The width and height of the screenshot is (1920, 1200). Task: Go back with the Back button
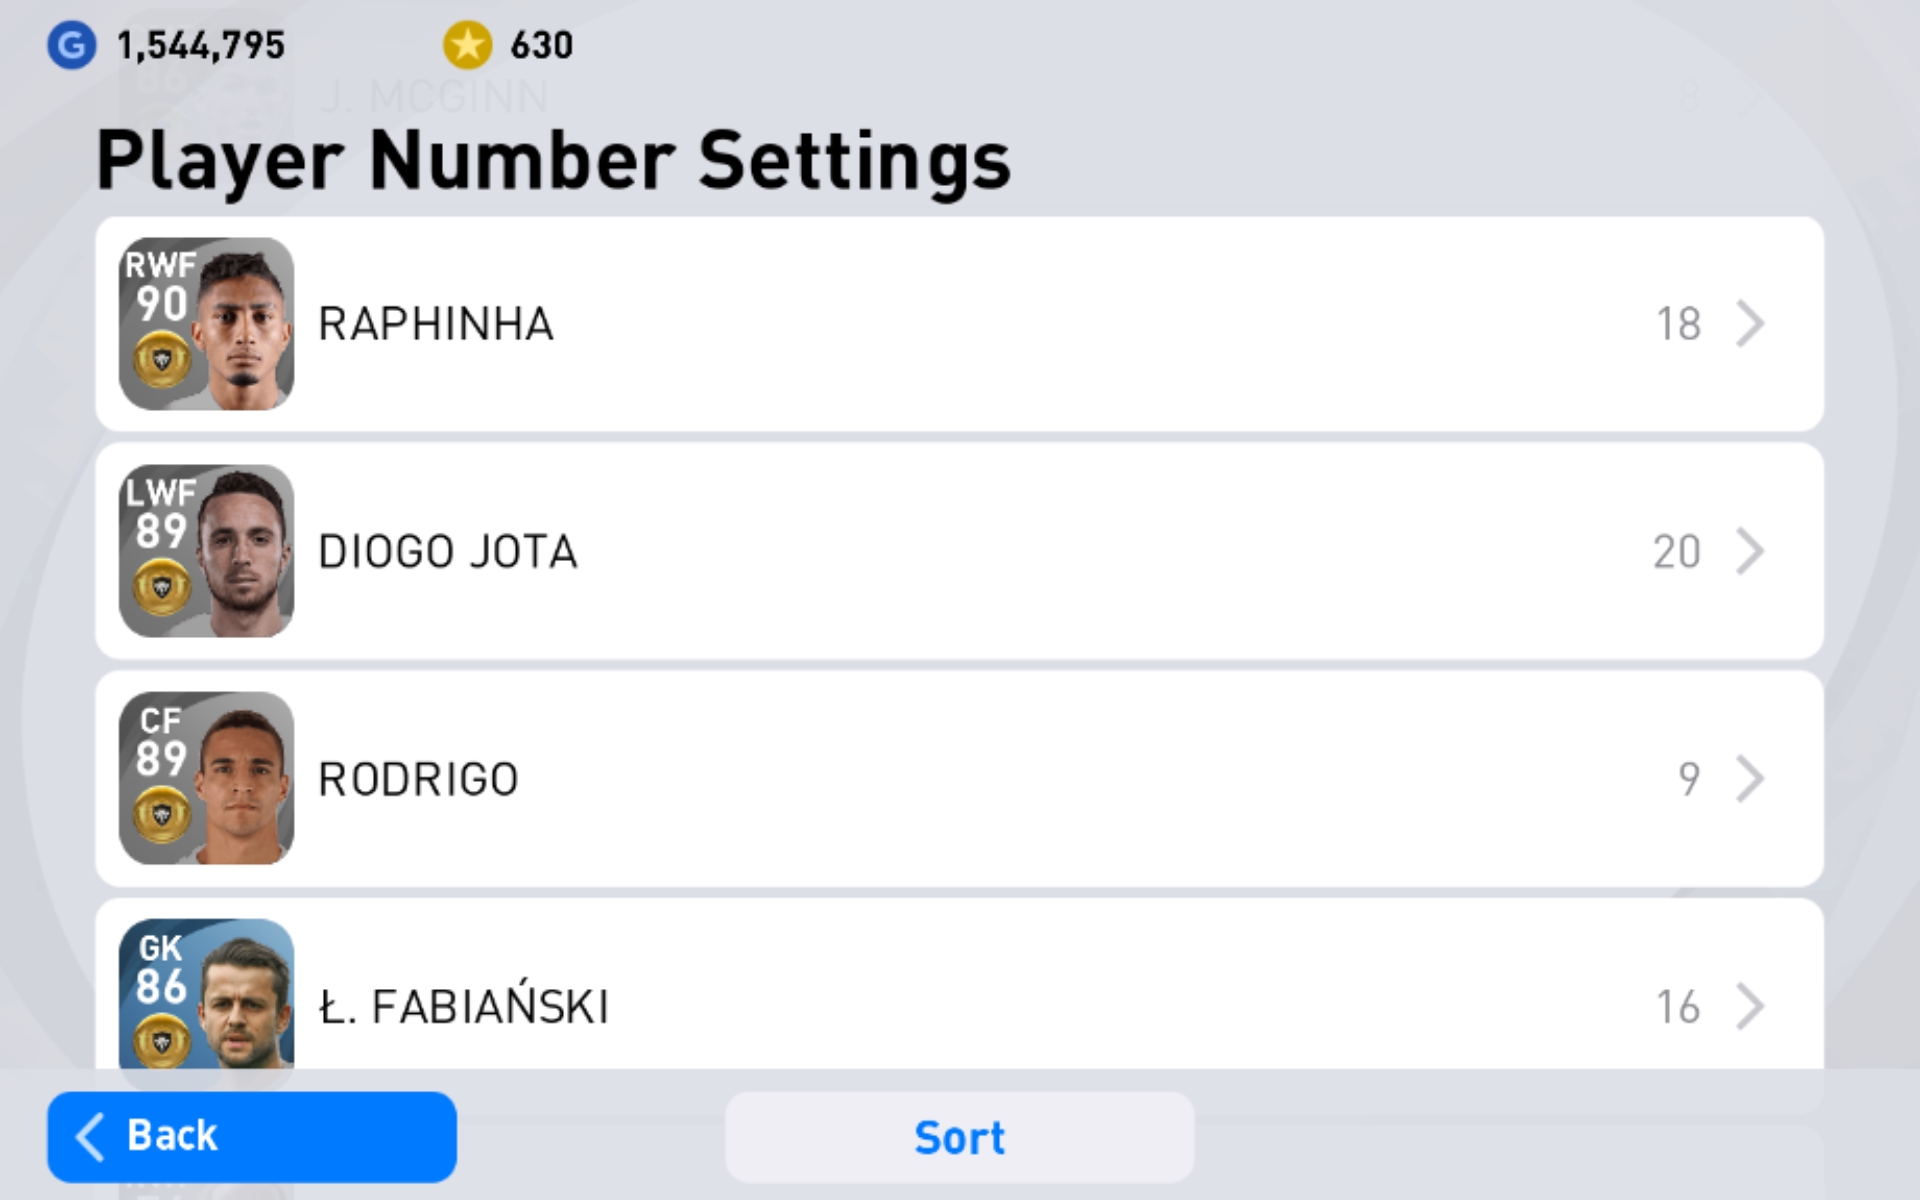tap(252, 1137)
